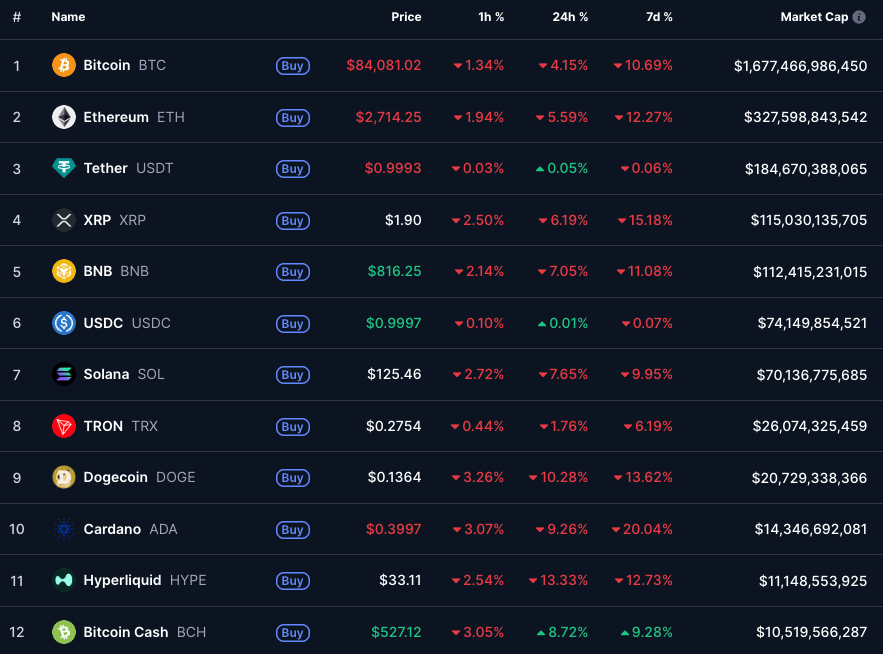Sort by the # rank column header

[x=17, y=17]
